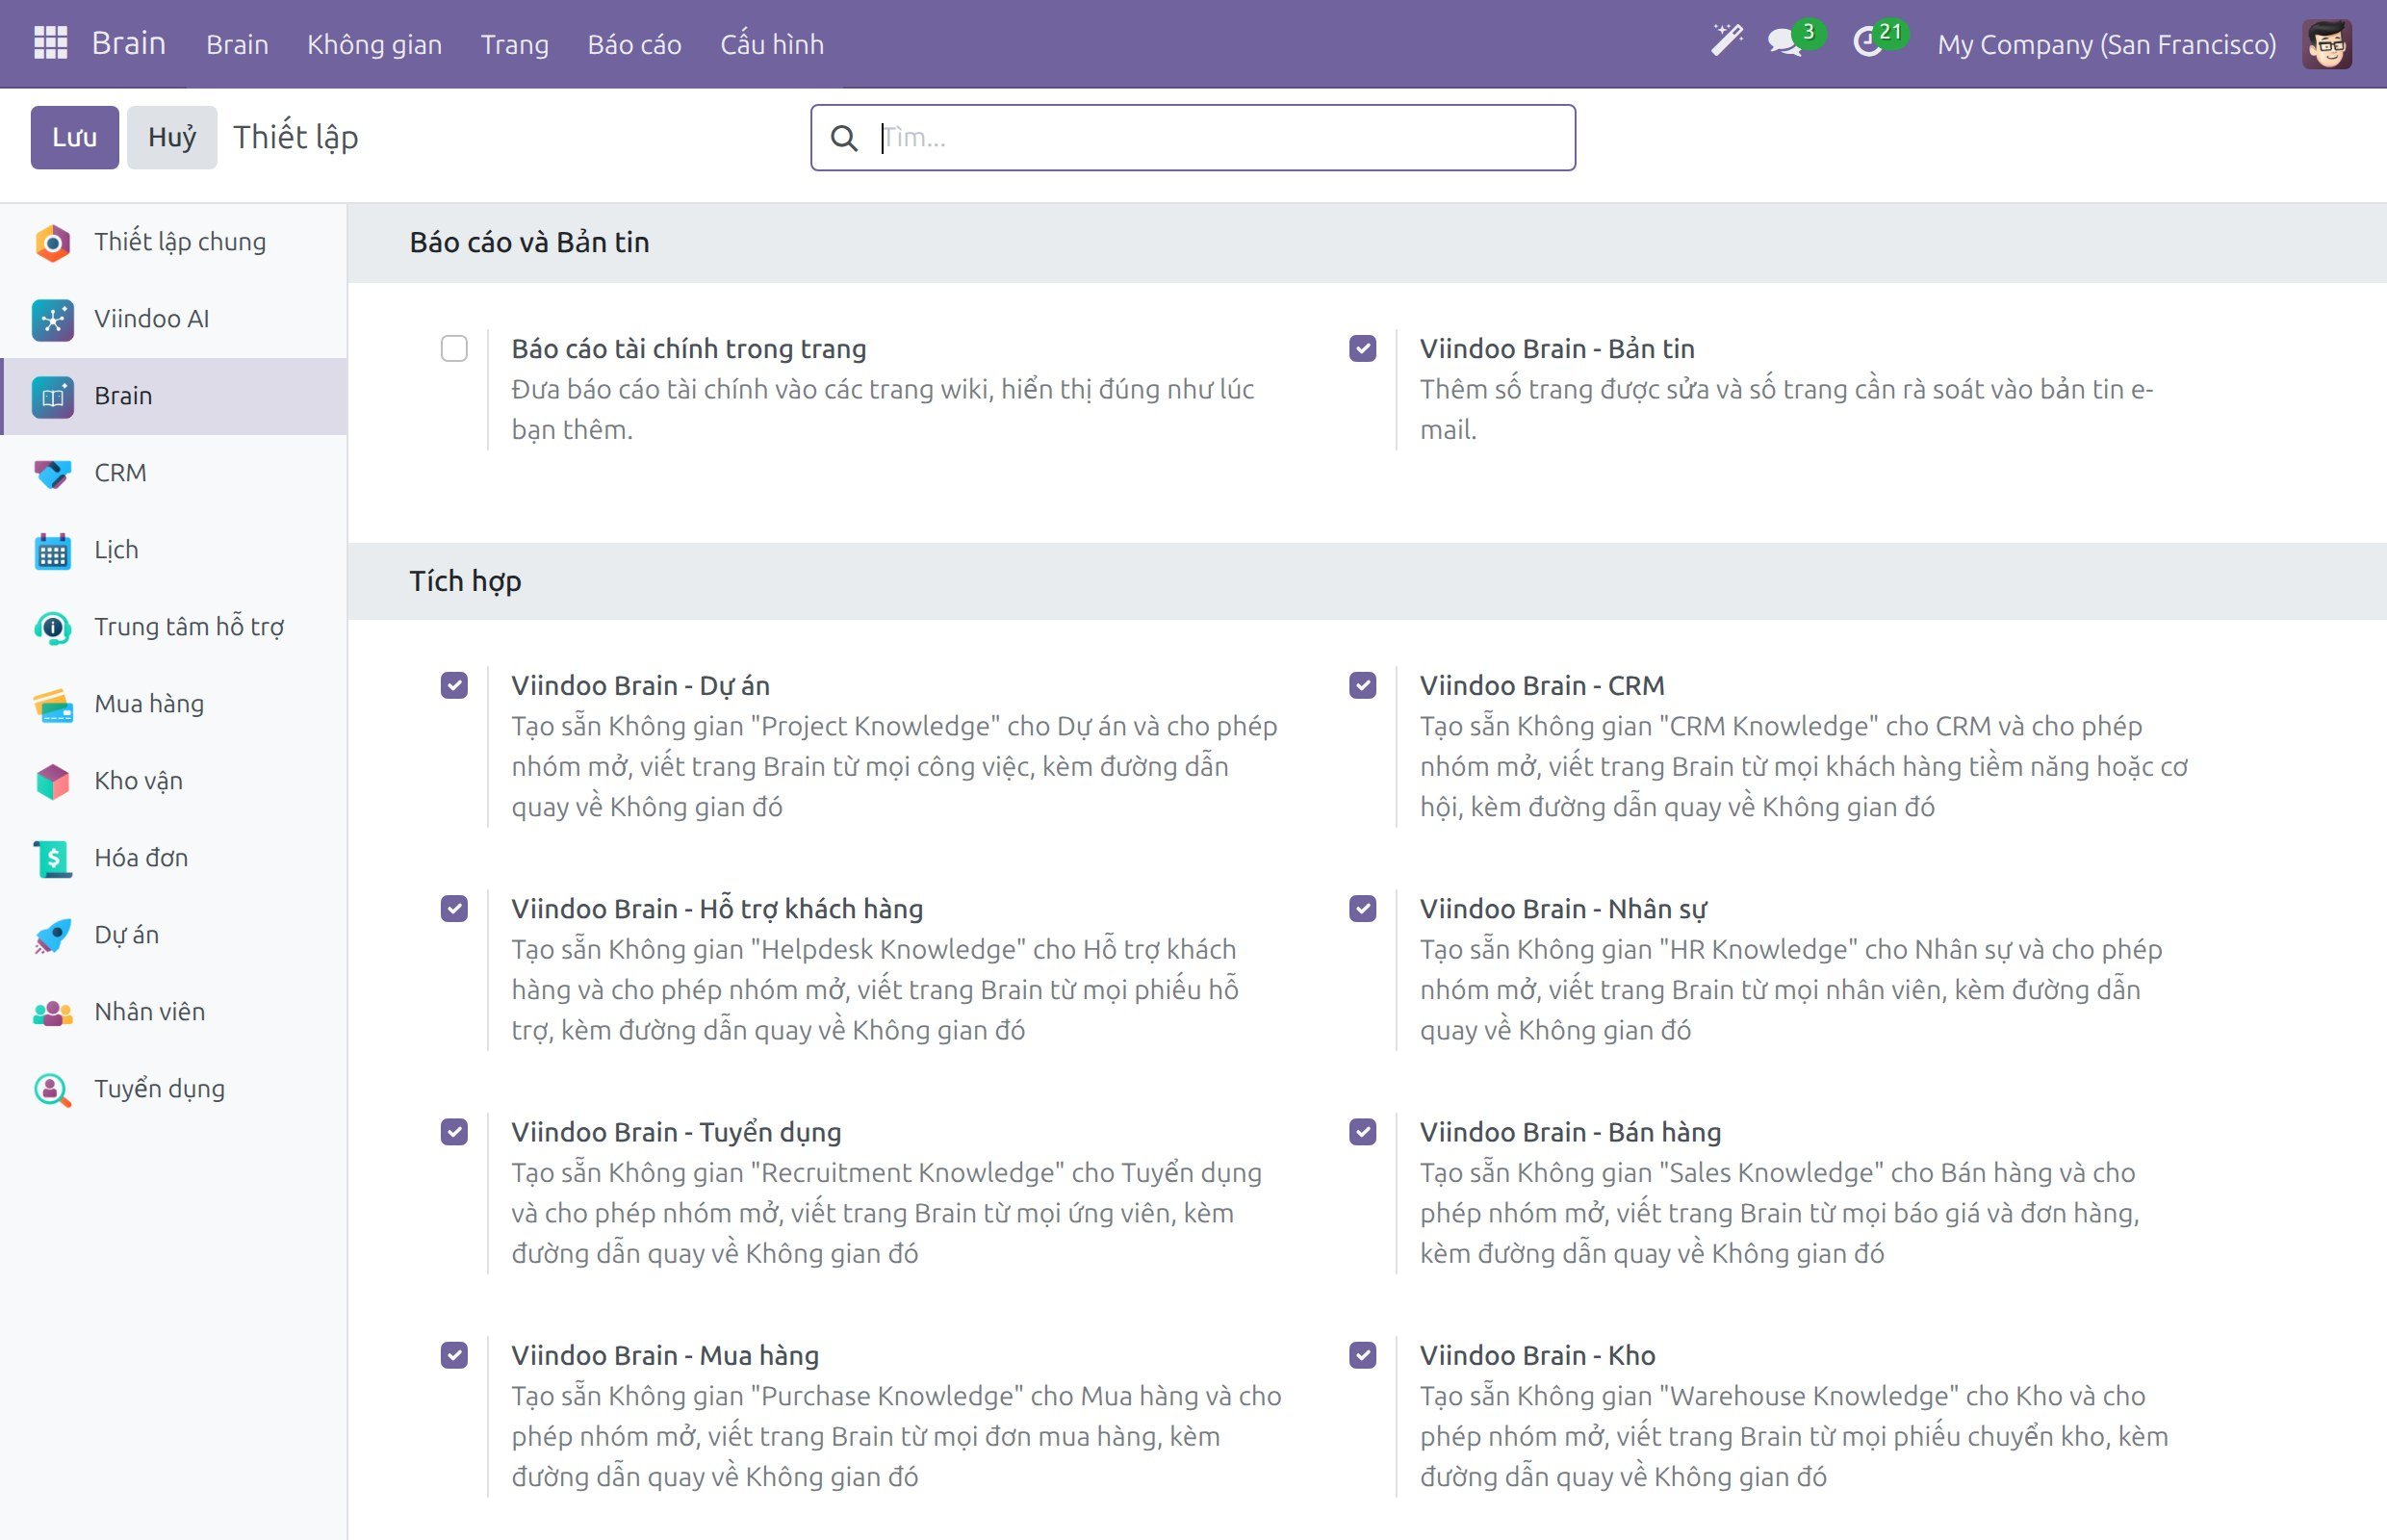Select the Thiết lập chung sidebar icon
The height and width of the screenshot is (1540, 2387).
click(x=53, y=242)
